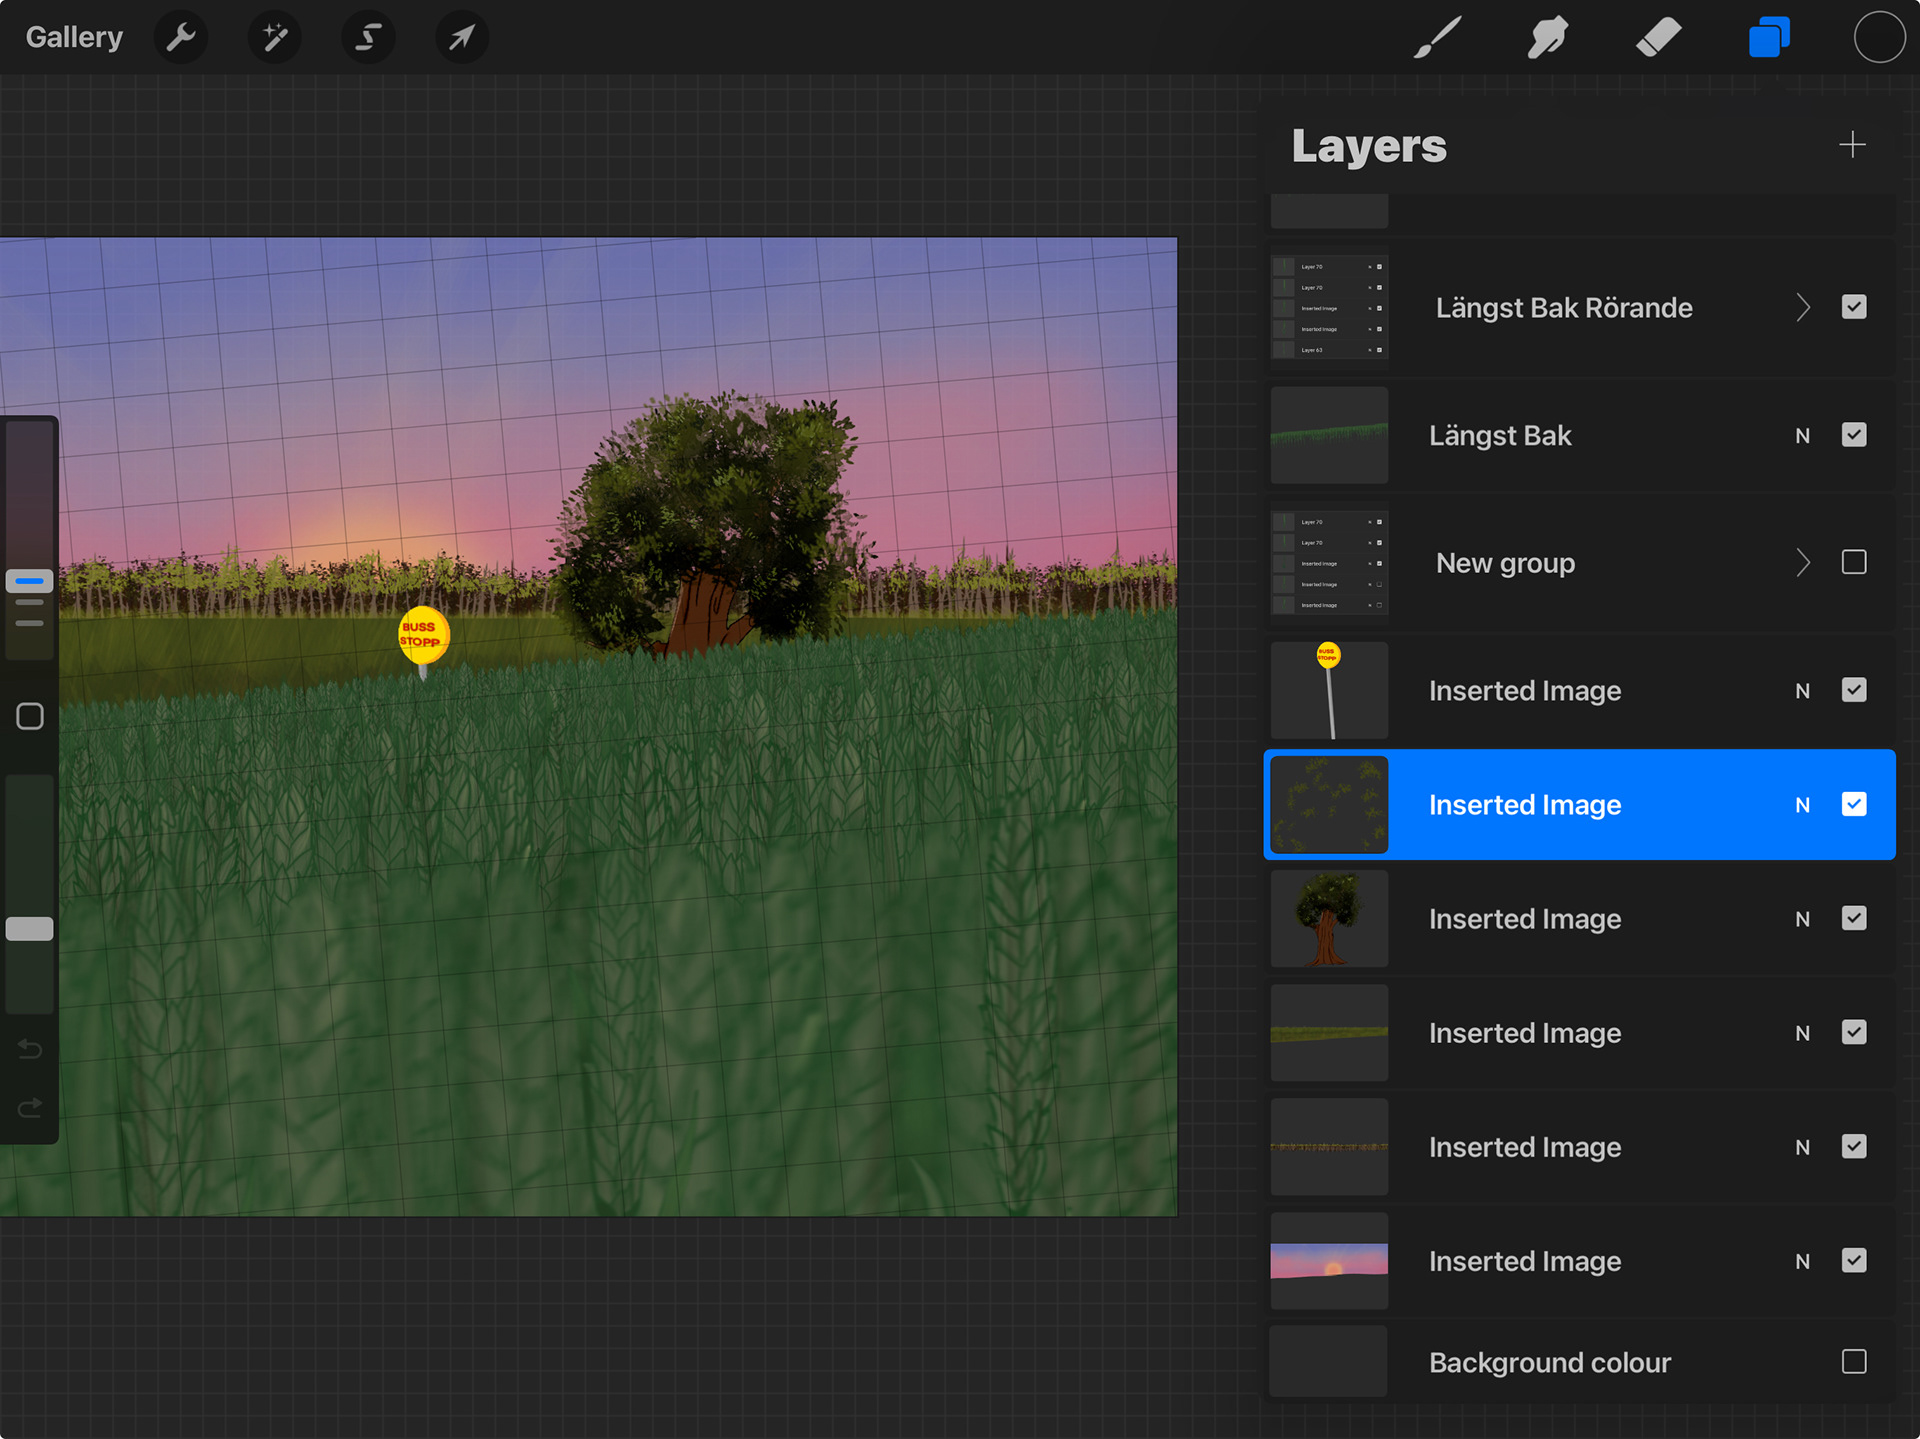This screenshot has width=1920, height=1439.
Task: Select Inserted Image layer with grass strip thumbnail
Action: click(x=1580, y=1032)
